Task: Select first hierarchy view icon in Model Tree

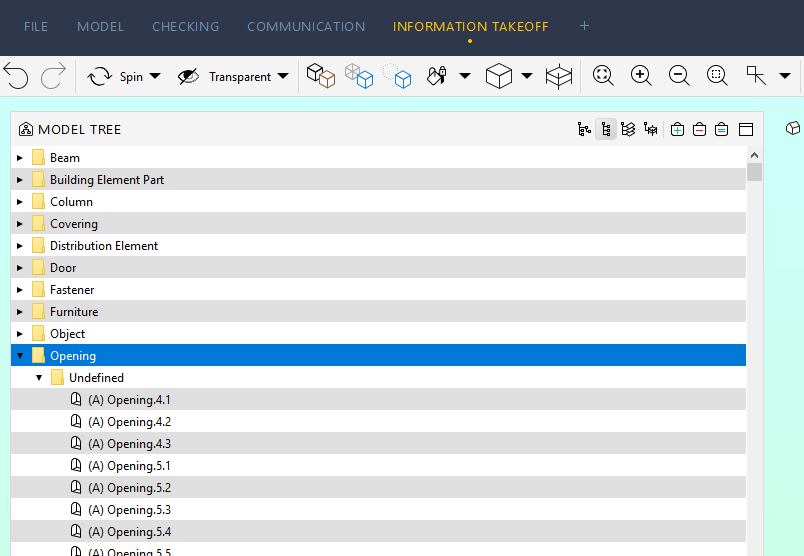Action: tap(584, 129)
